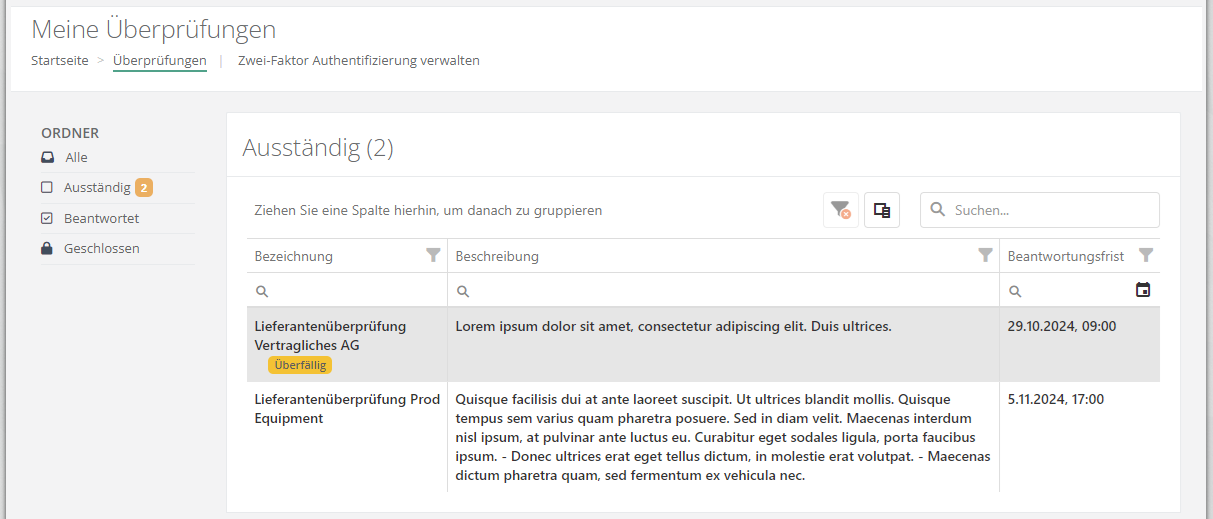
Task: Click the Bezeichnung column filter funnel
Action: click(x=433, y=256)
